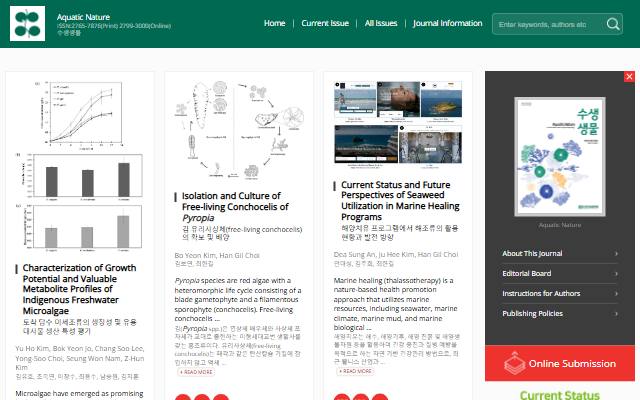Screen dimensions: 640x400
Task: Expand the Instructions for Authors arrow
Action: pos(616,293)
